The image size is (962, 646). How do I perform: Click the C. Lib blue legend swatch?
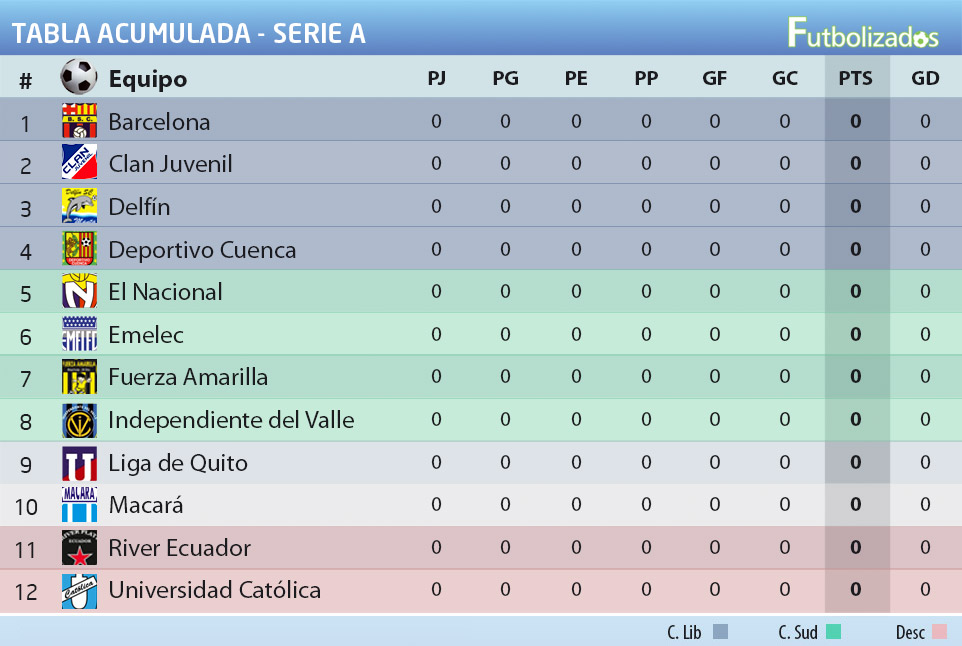click(720, 631)
